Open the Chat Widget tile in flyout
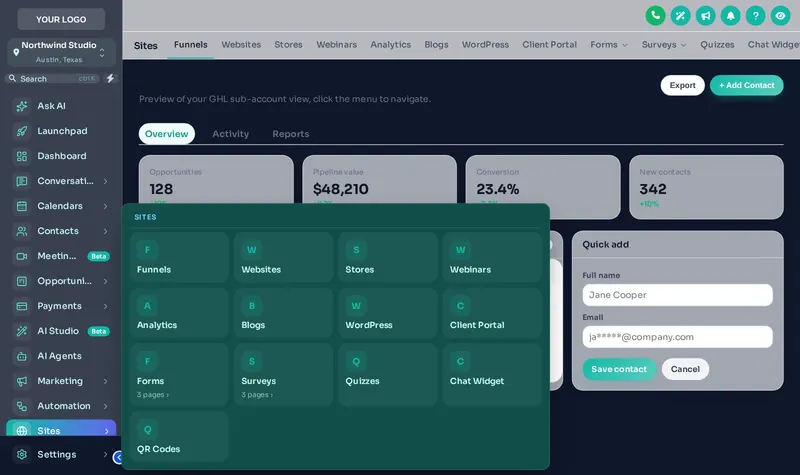 (492, 374)
